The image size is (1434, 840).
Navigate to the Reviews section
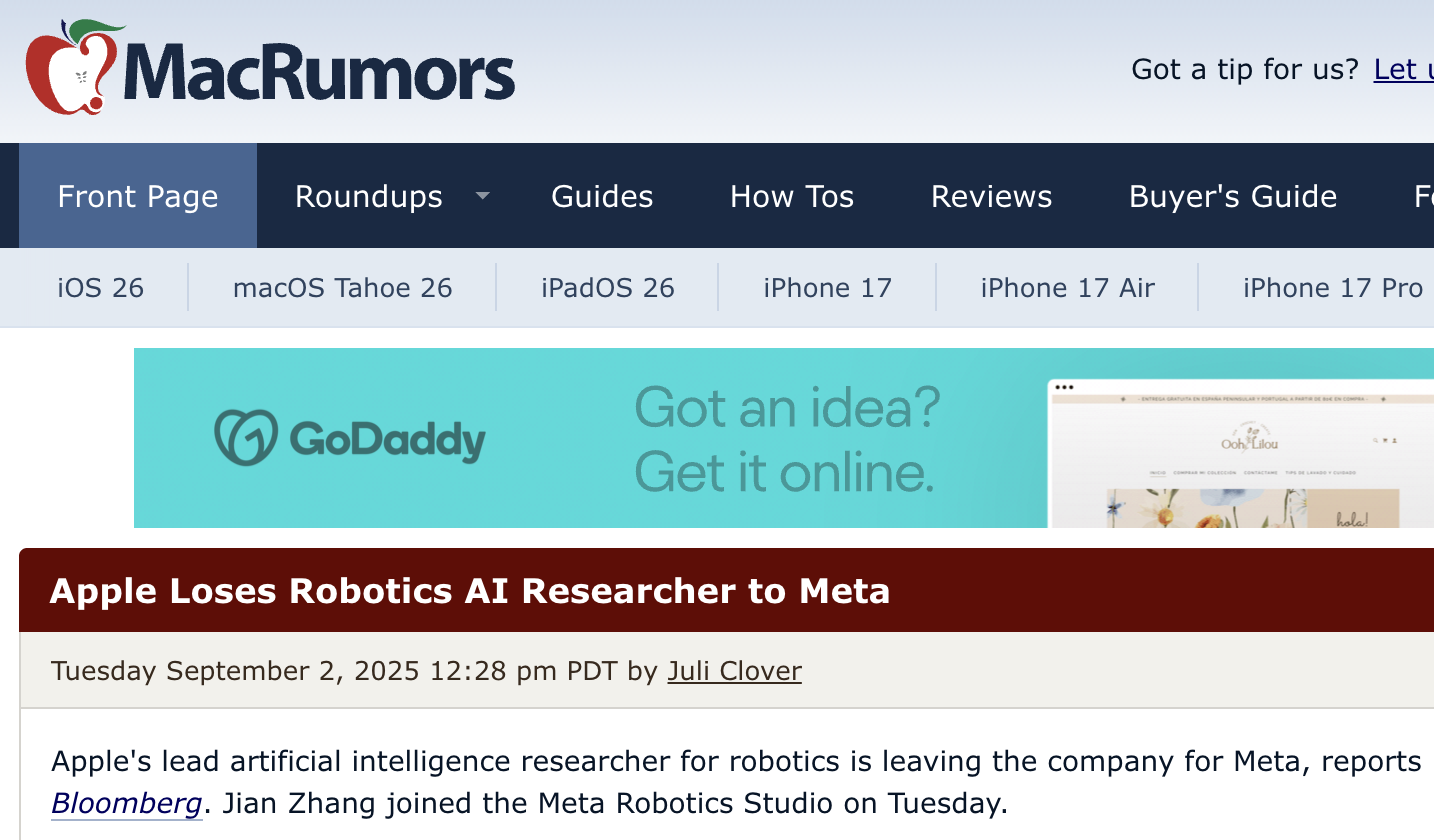(x=991, y=196)
